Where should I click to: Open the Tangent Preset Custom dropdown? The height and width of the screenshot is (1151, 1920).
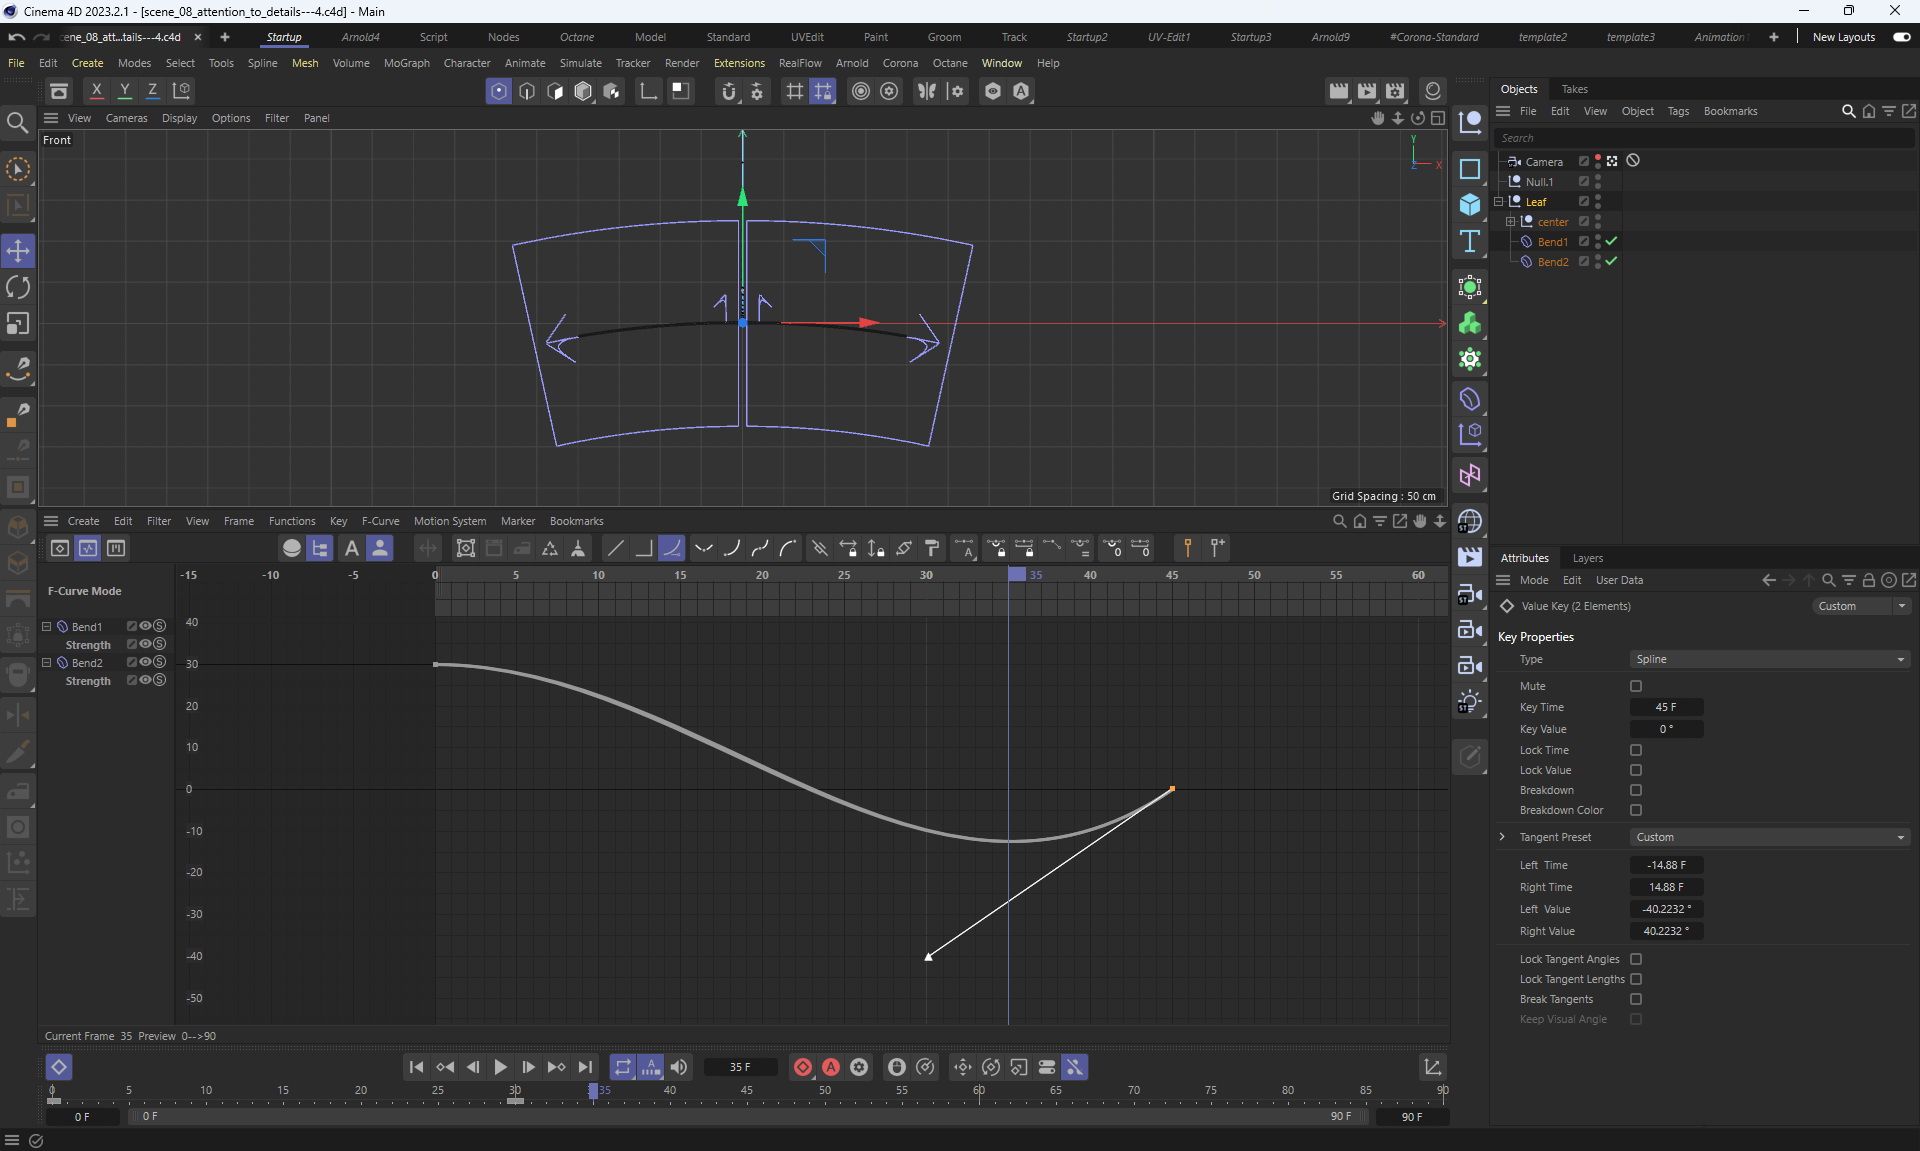click(x=1768, y=837)
